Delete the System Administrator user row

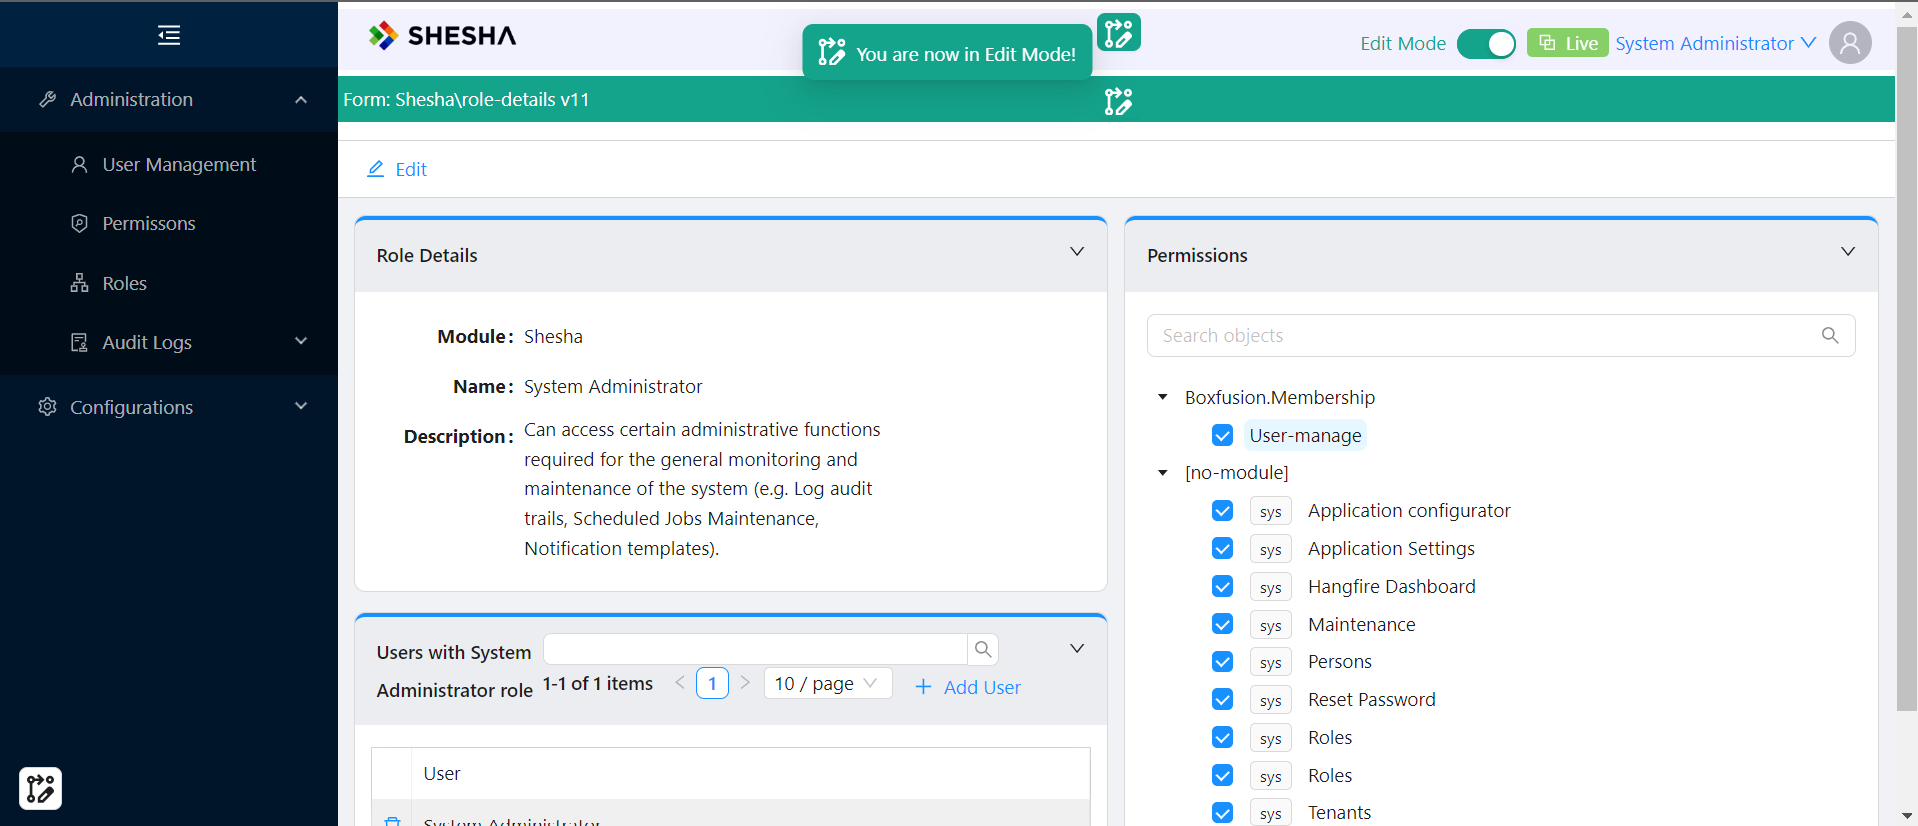(393, 821)
